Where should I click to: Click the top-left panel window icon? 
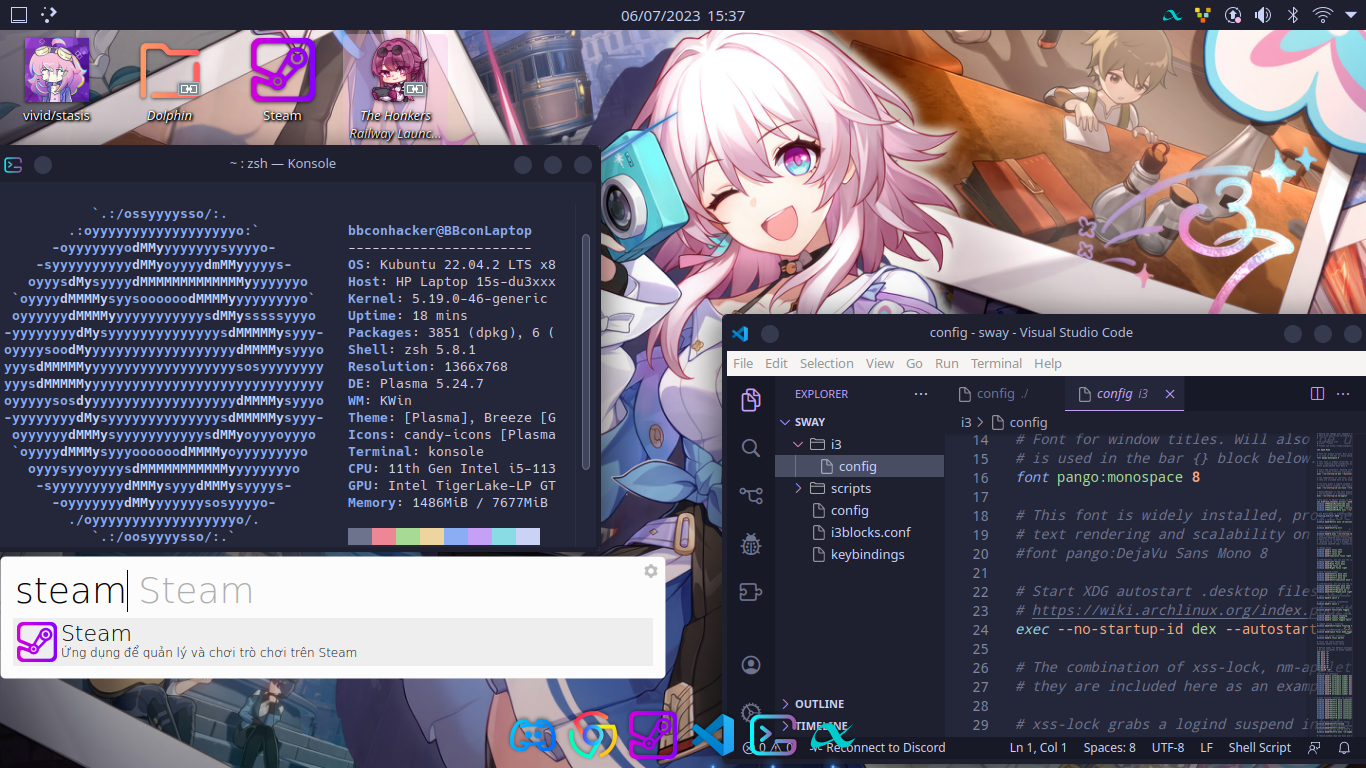(18, 15)
